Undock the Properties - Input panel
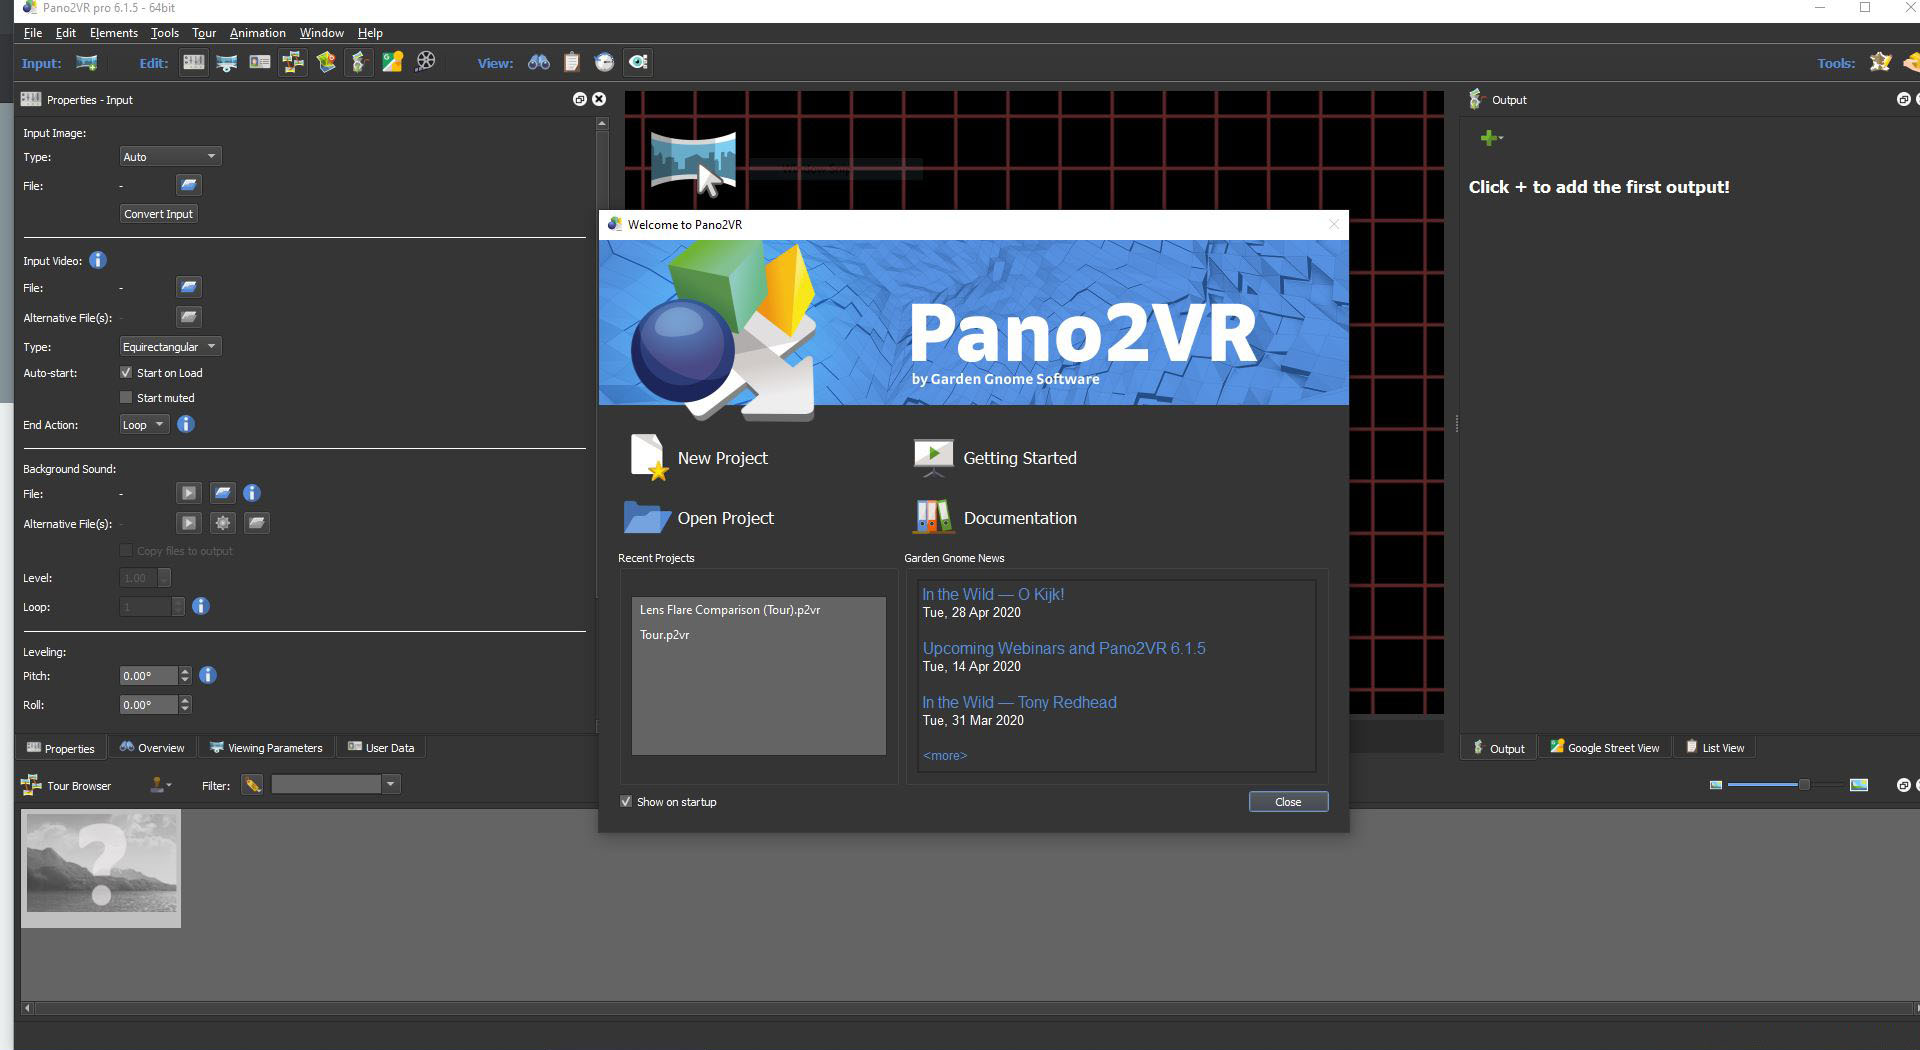 click(x=579, y=99)
